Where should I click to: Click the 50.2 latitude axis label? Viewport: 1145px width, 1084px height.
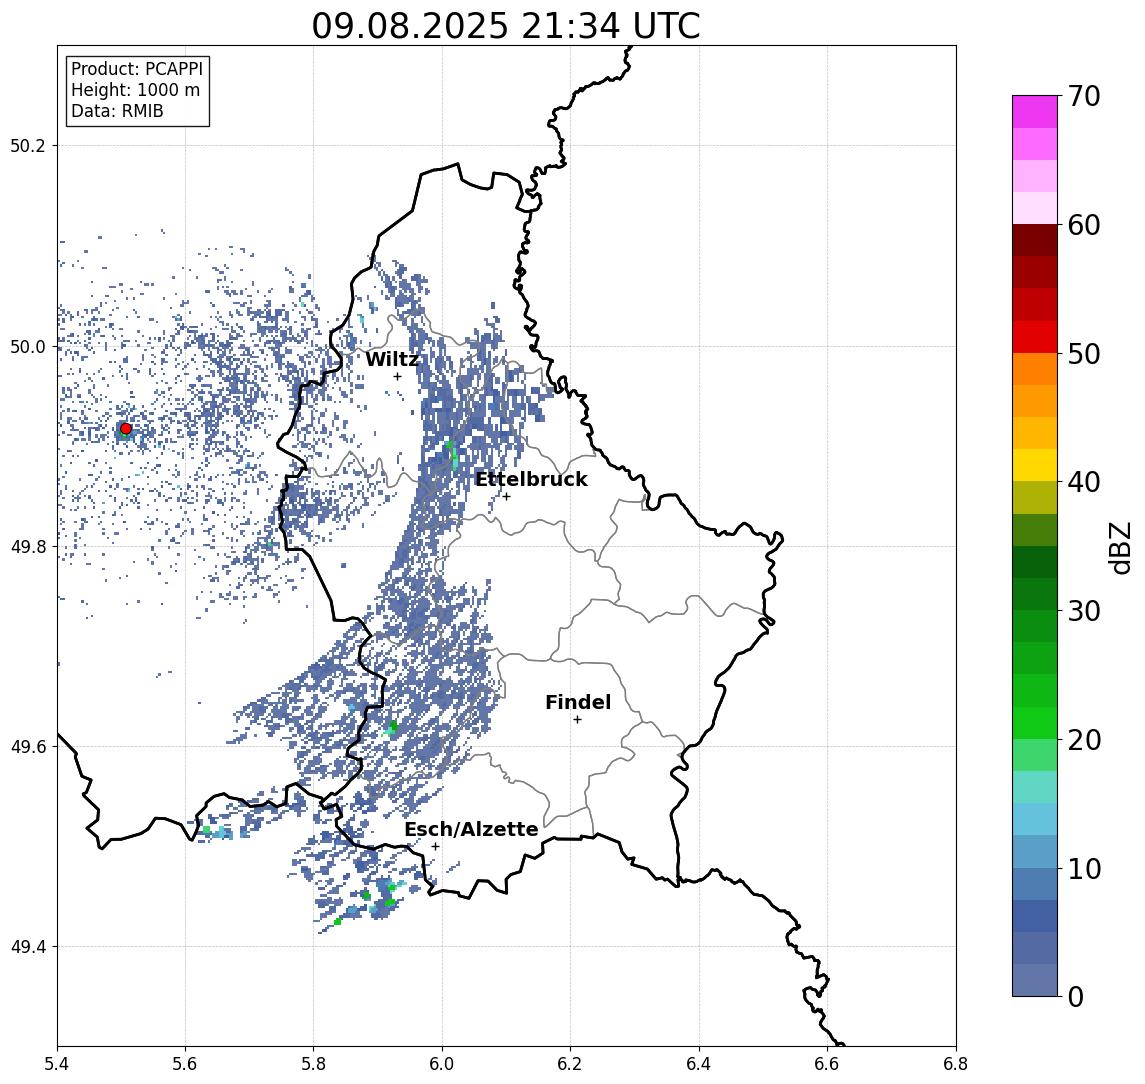click(28, 145)
